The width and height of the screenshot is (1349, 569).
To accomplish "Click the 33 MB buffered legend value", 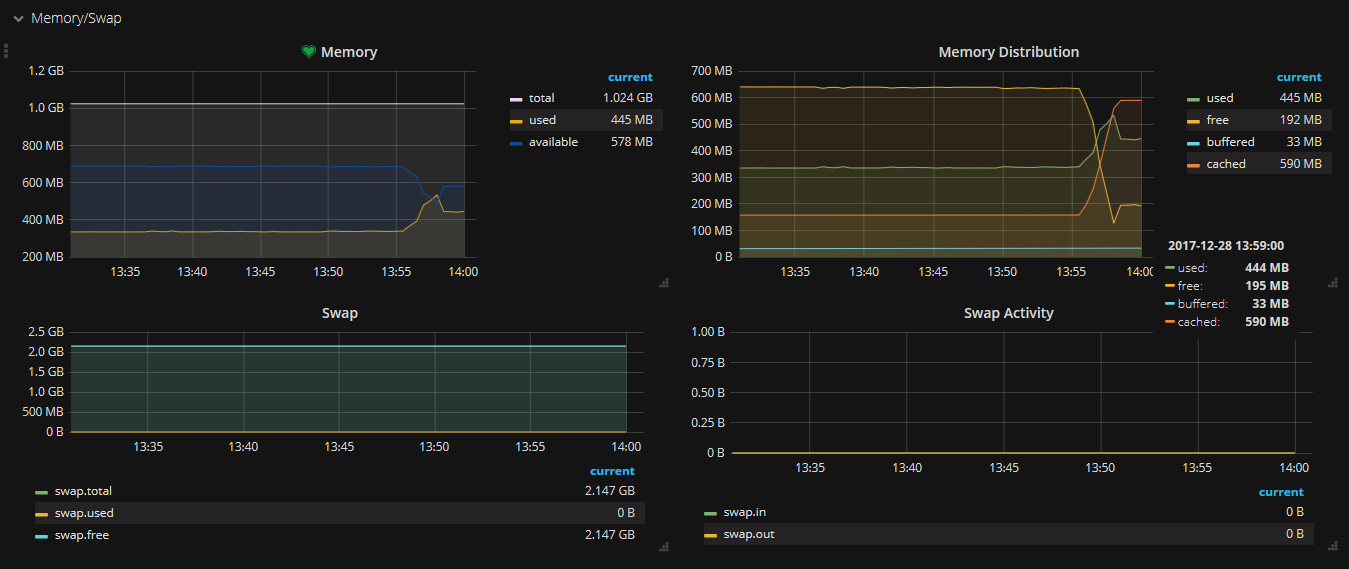I will point(1305,142).
